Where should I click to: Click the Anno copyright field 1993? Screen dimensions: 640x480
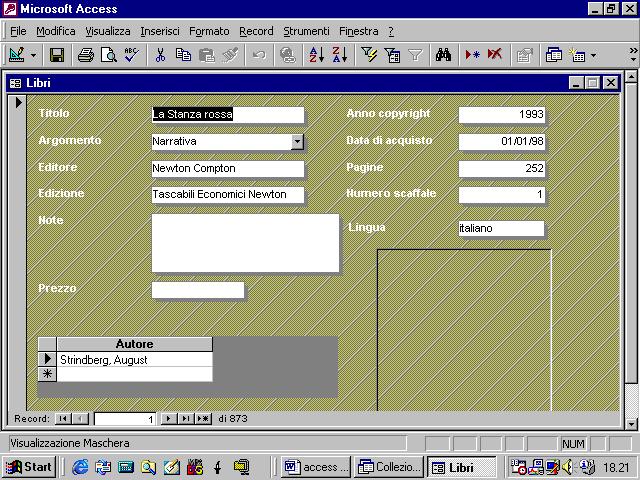pyautogui.click(x=502, y=114)
